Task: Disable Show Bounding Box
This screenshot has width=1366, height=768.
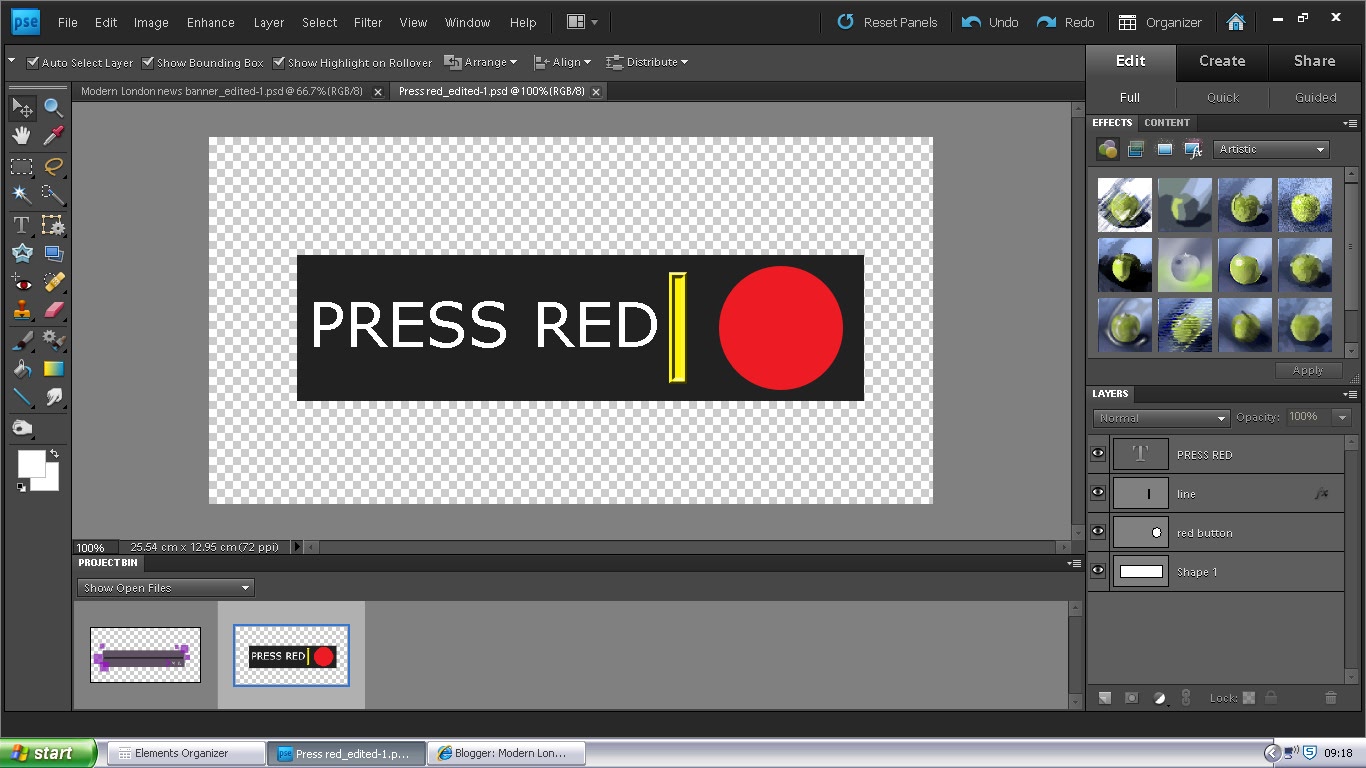Action: click(146, 62)
